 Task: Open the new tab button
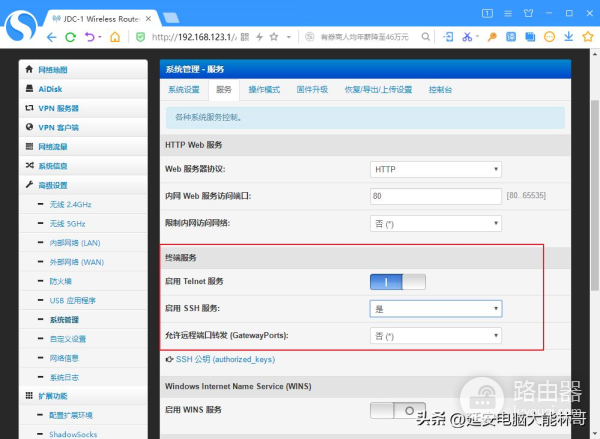[x=170, y=16]
